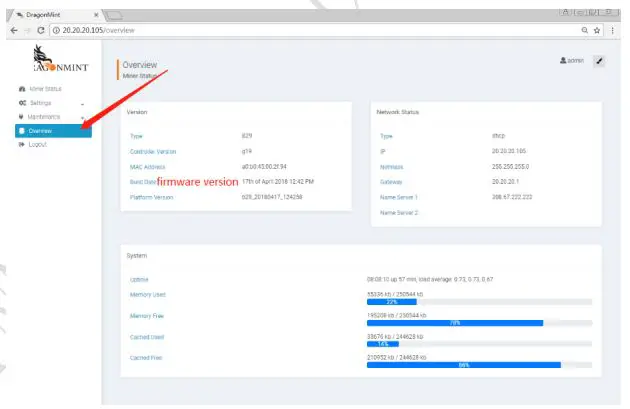Viewport: 630px width, 409px height.
Task: Bookmark this page with the star icon
Action: [597, 30]
